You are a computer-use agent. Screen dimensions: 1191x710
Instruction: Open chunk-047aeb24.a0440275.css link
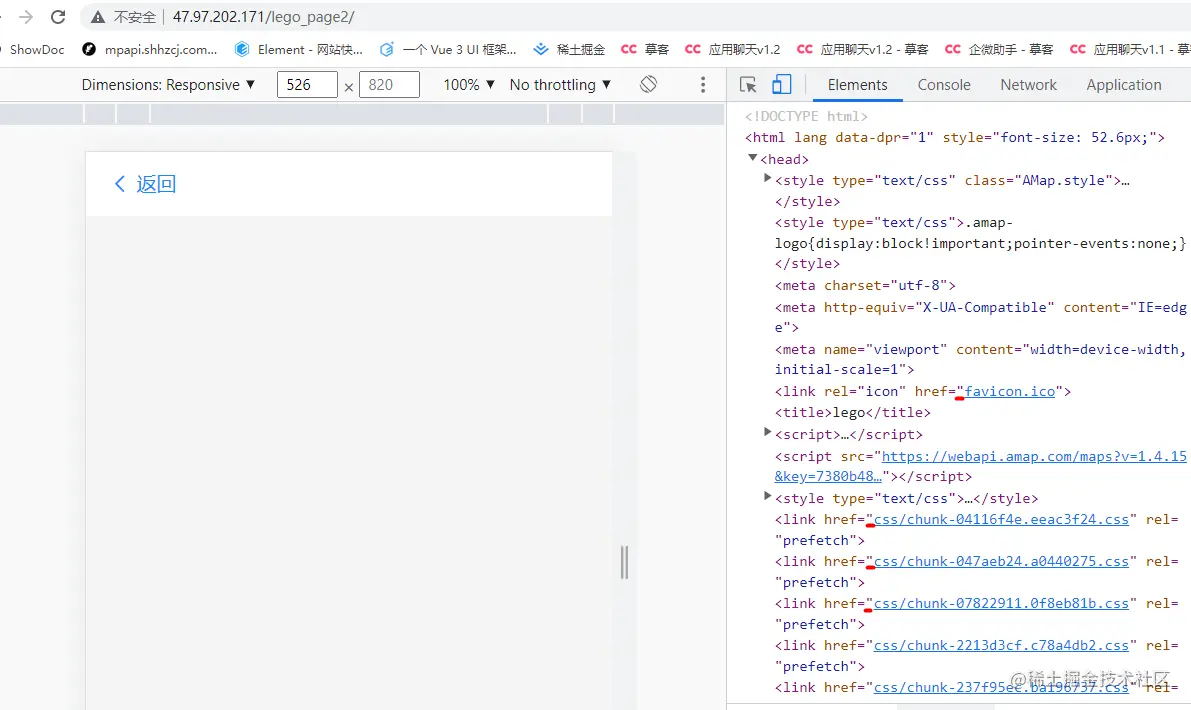1001,561
